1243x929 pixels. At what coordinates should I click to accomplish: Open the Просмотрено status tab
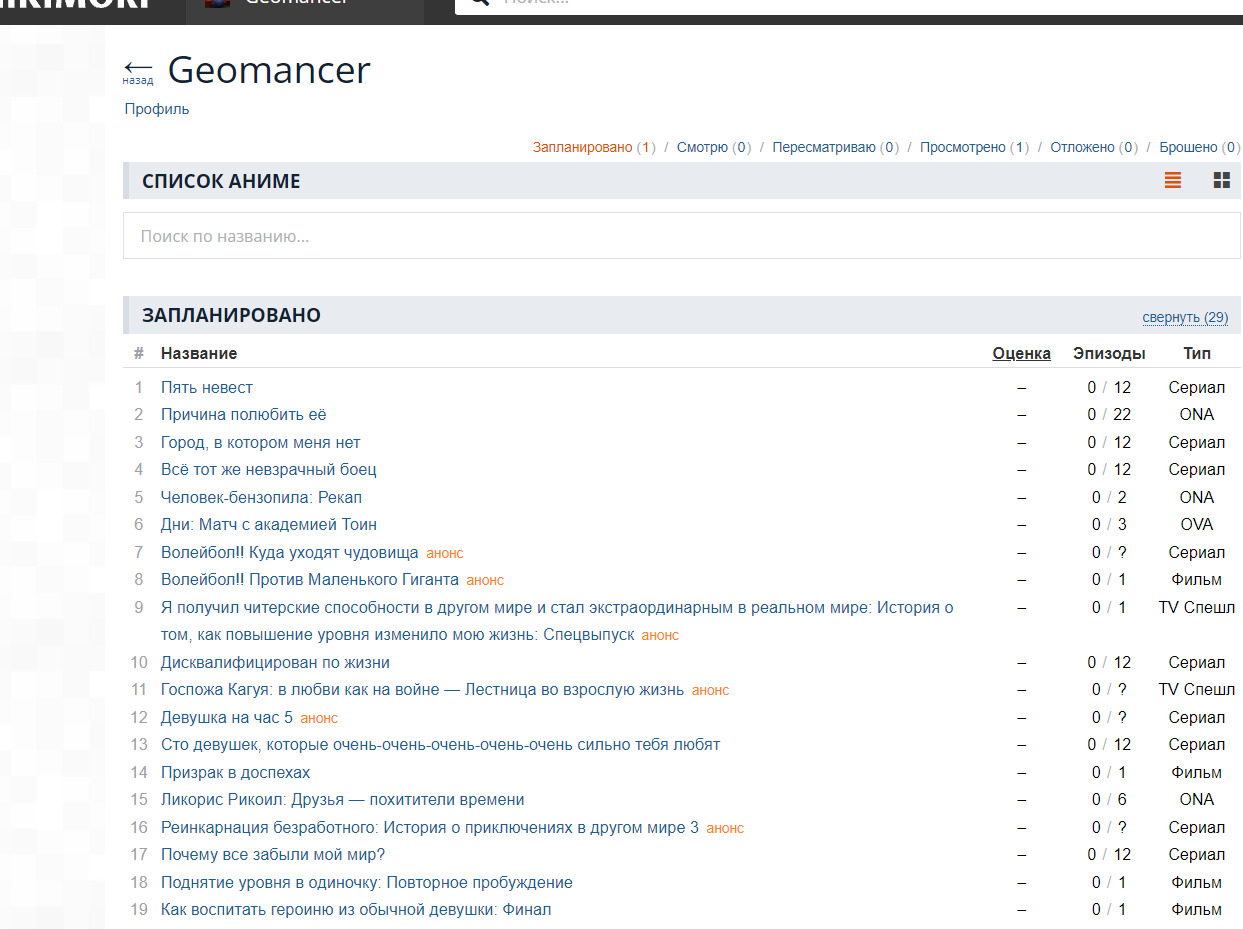[x=962, y=147]
